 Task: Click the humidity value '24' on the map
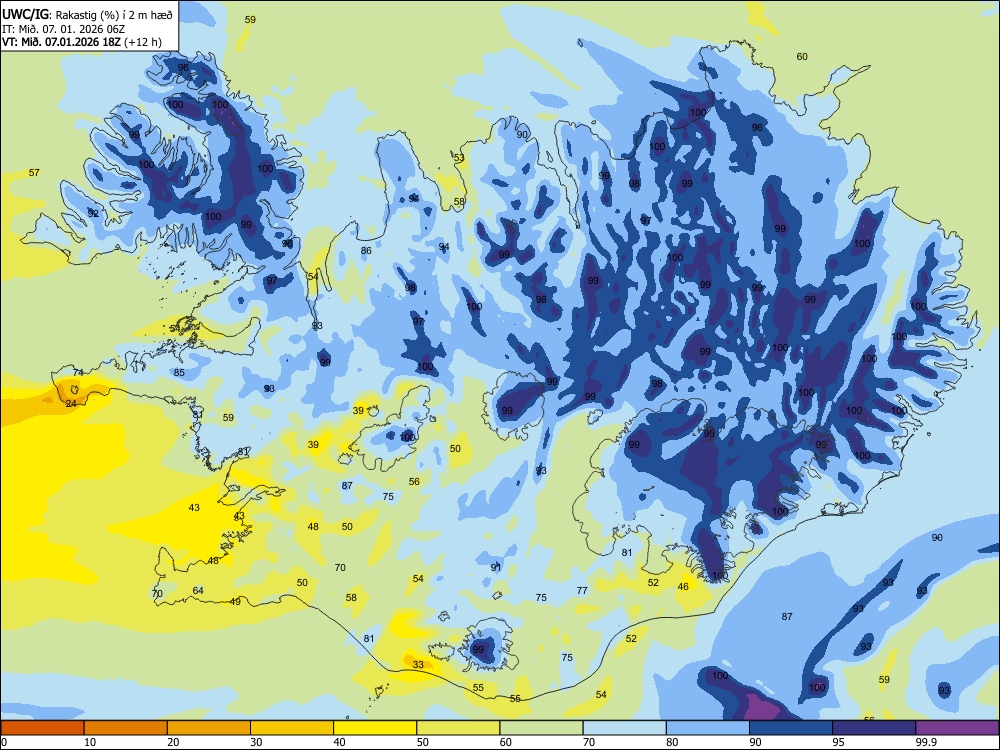pyautogui.click(x=71, y=404)
